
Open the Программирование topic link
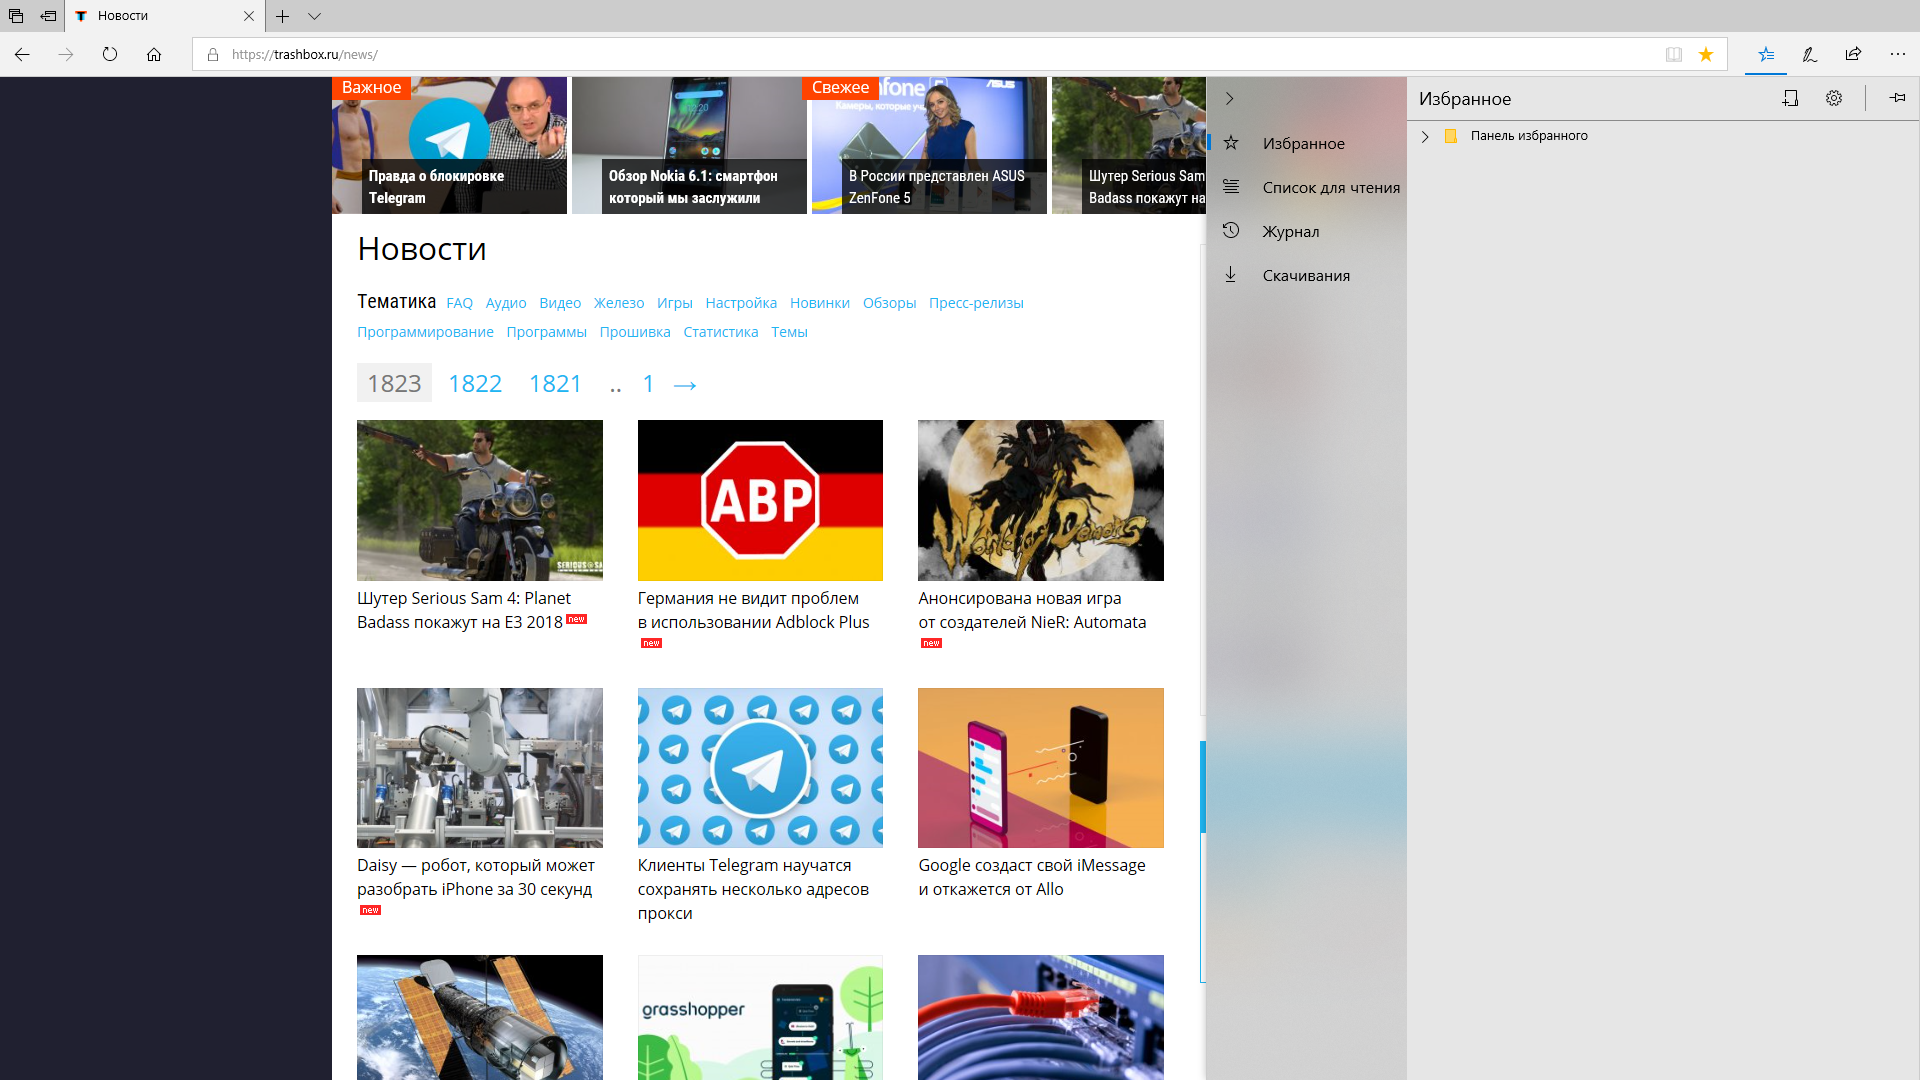pos(425,332)
